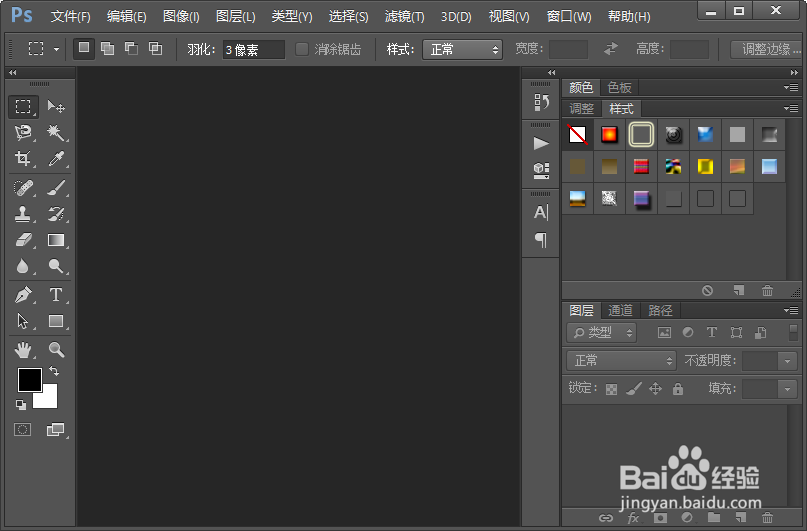Open the 文件(F) menu

coord(71,16)
